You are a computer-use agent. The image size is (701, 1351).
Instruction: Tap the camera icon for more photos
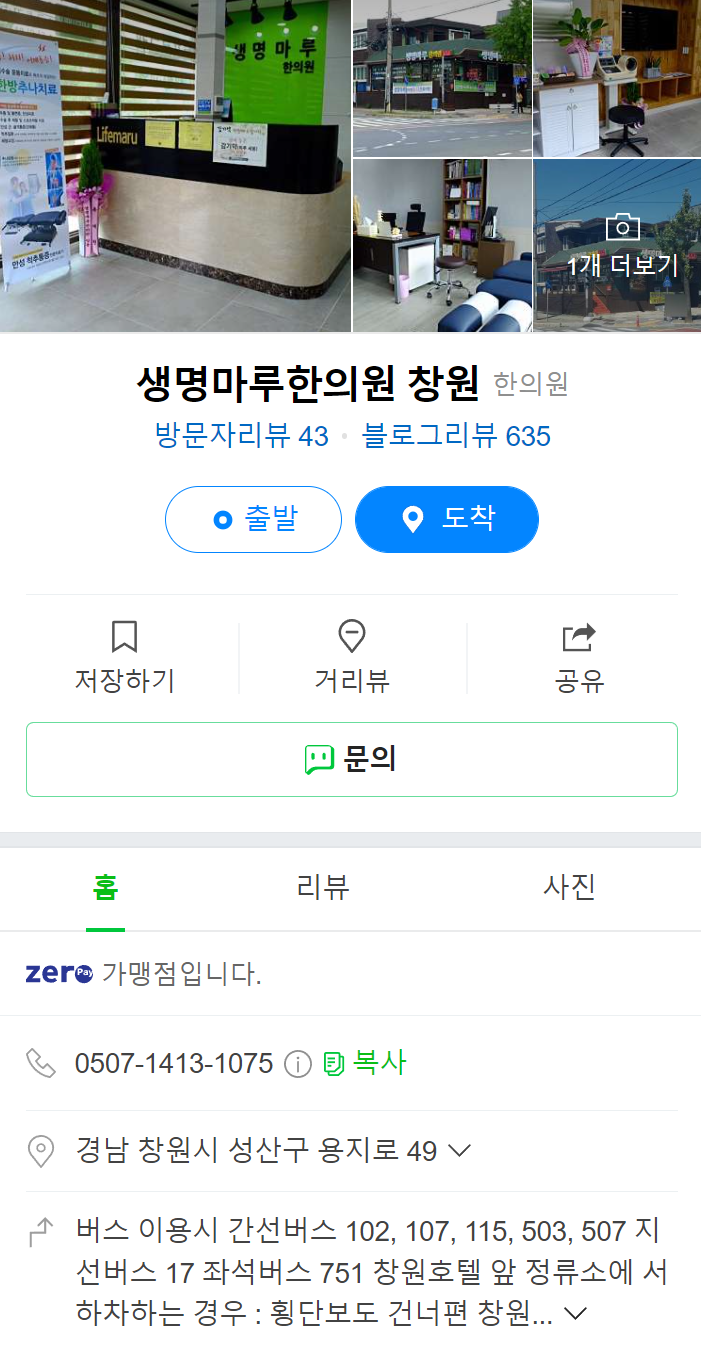point(622,226)
